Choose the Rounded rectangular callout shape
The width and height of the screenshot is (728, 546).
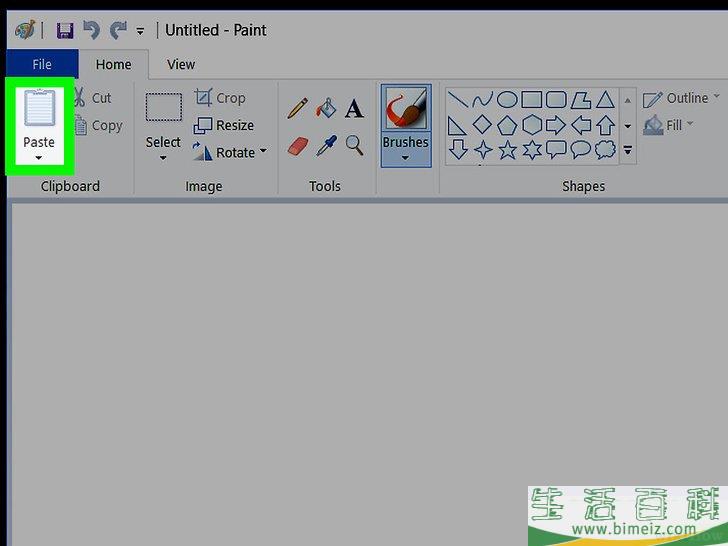click(556, 150)
